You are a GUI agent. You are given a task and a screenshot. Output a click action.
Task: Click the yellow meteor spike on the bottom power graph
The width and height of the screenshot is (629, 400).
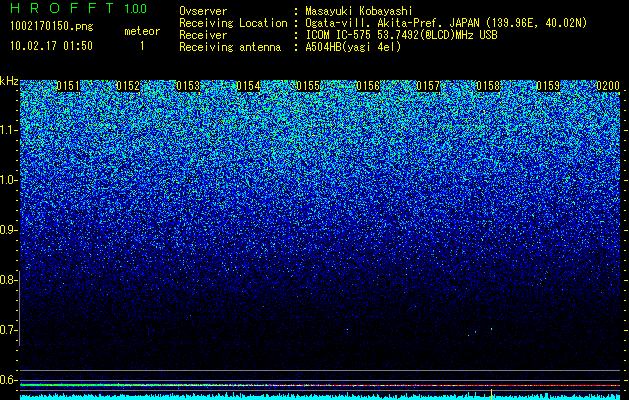pyautogui.click(x=491, y=394)
